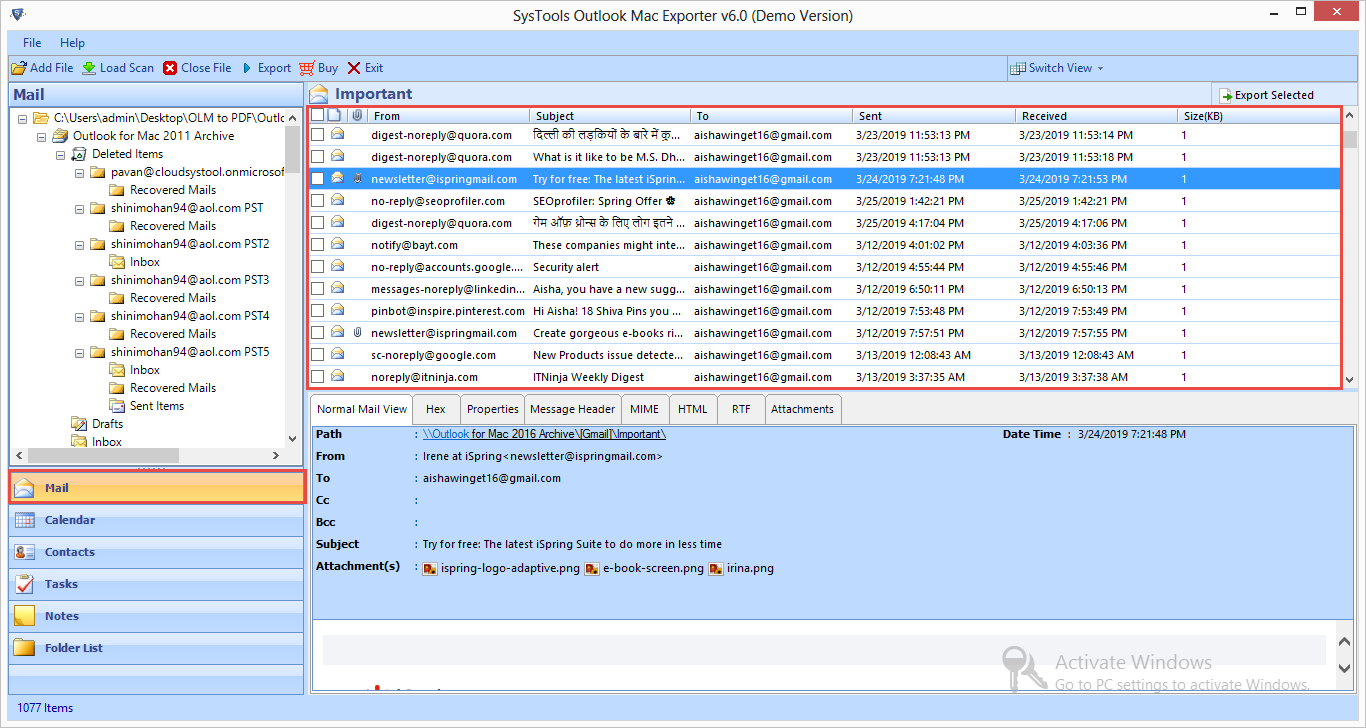Image resolution: width=1366 pixels, height=728 pixels.
Task: Click the paperclip attachment column header icon
Action: 356,116
